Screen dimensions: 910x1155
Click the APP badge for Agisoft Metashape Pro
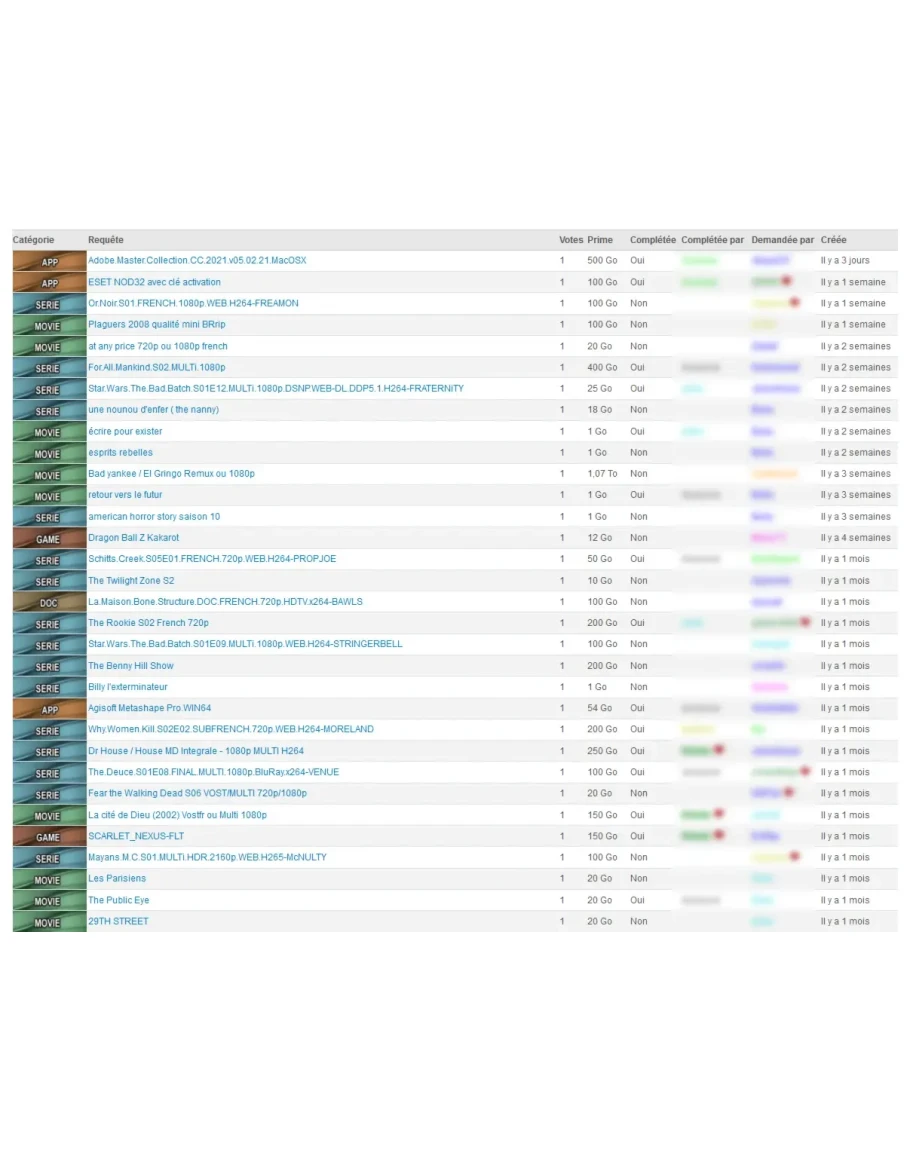(x=49, y=709)
